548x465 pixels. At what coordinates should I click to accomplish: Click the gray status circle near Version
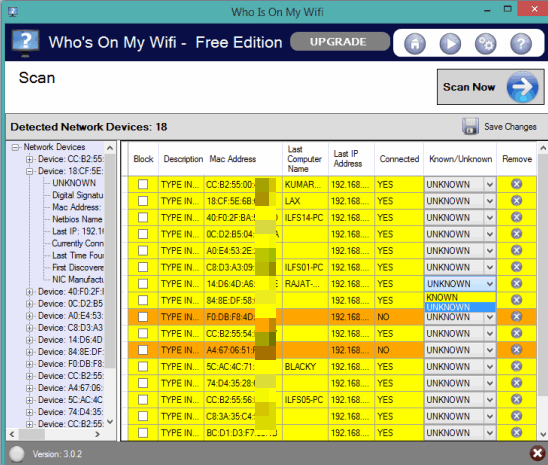[16, 454]
